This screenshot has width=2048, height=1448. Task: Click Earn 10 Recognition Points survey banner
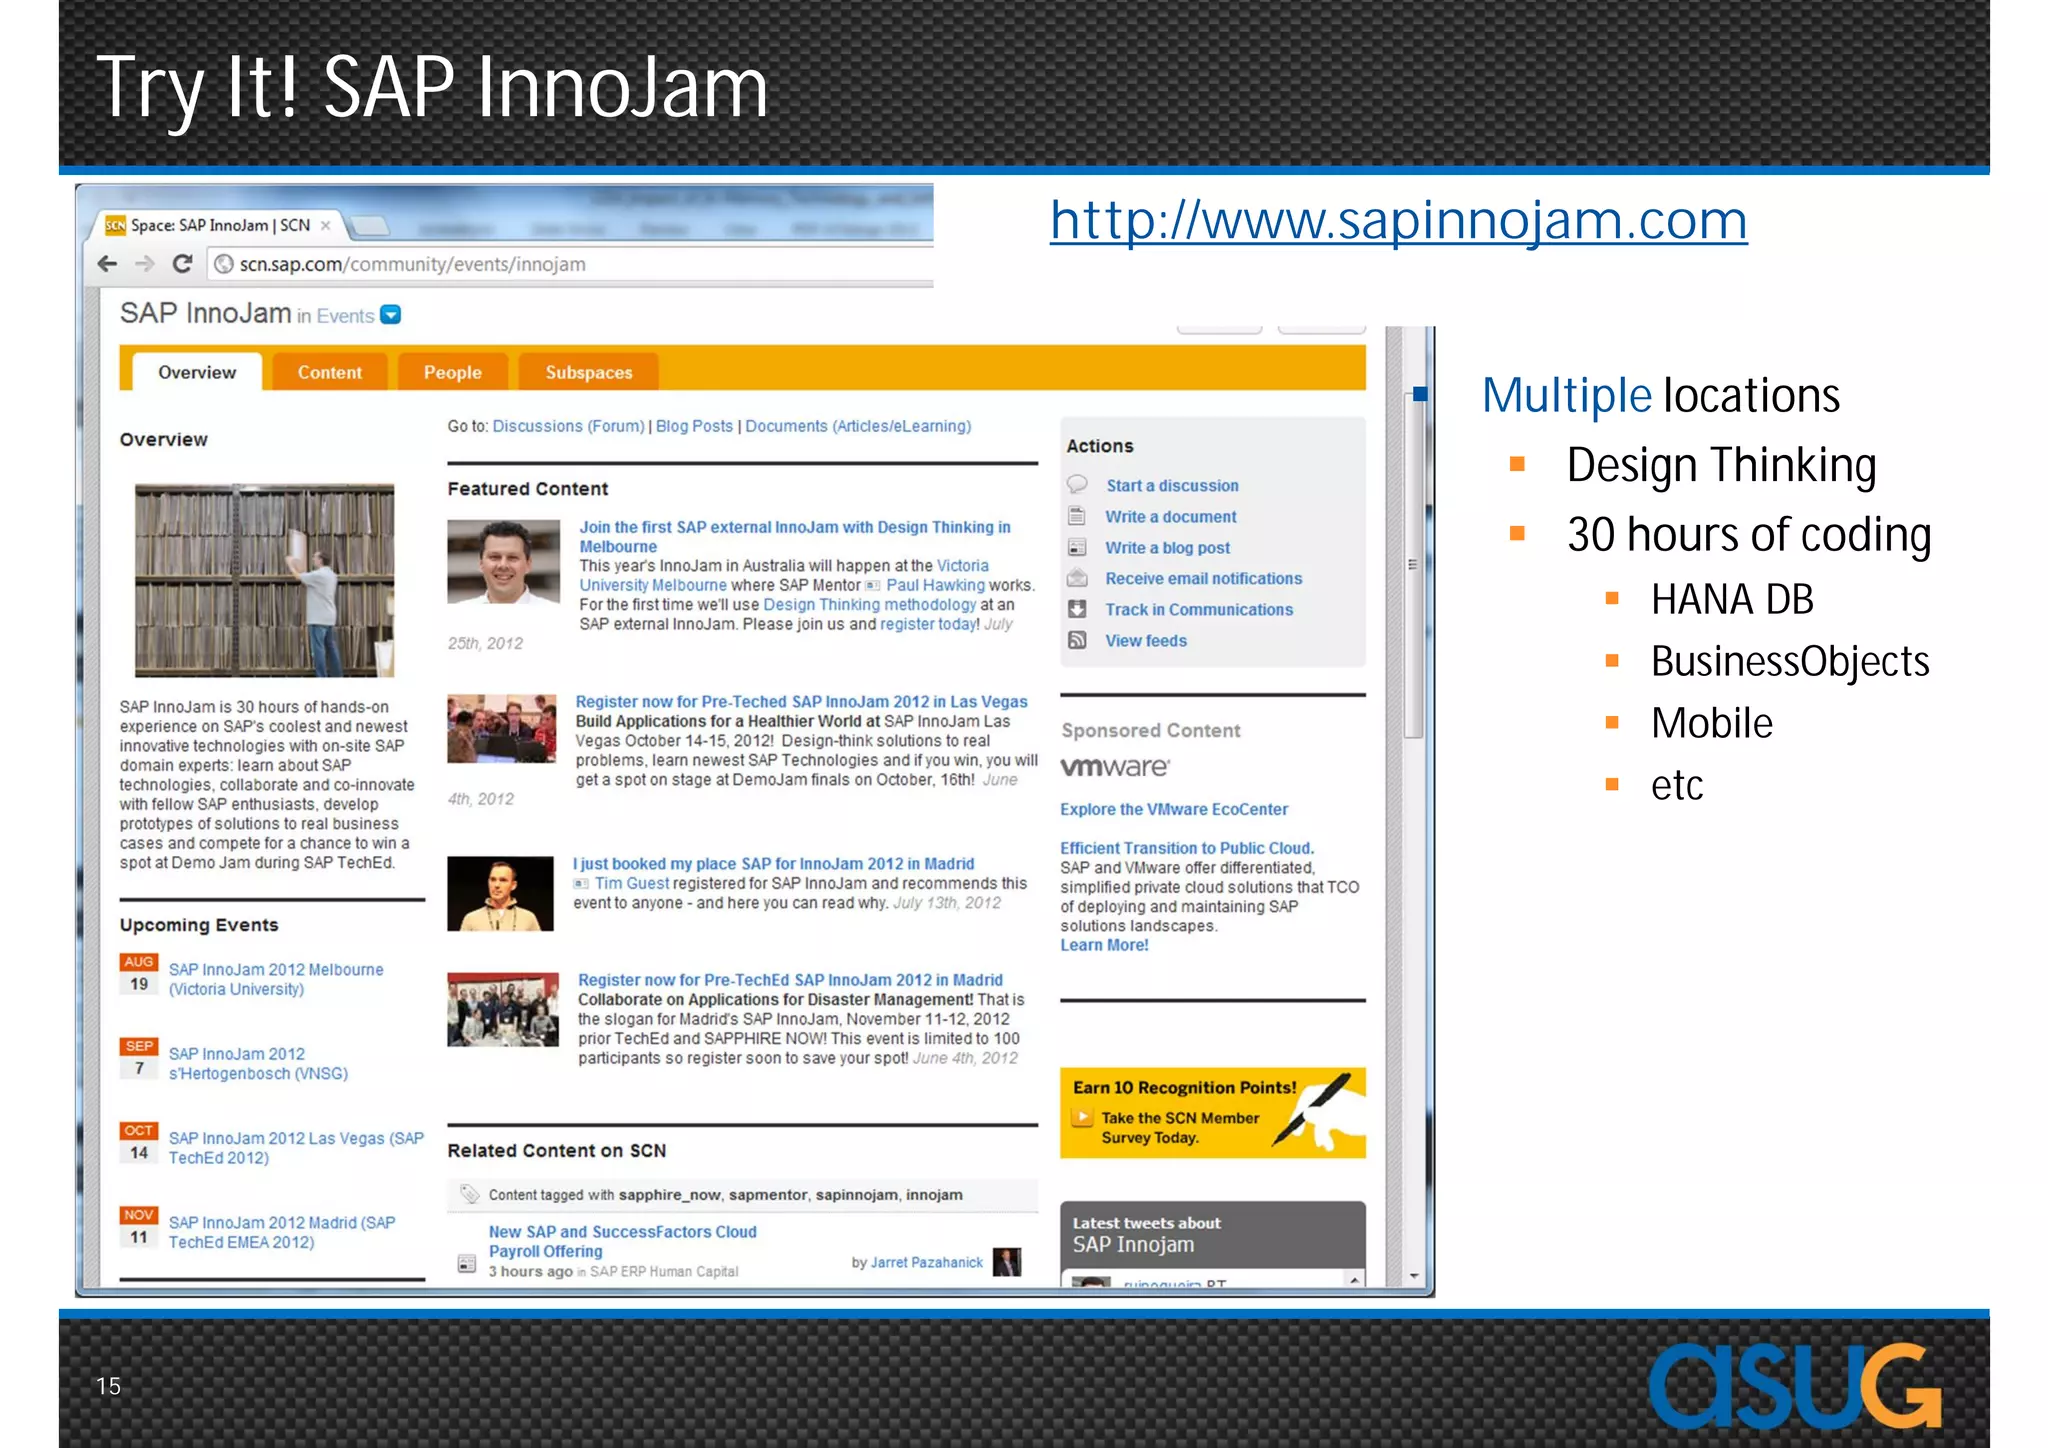click(1213, 1113)
